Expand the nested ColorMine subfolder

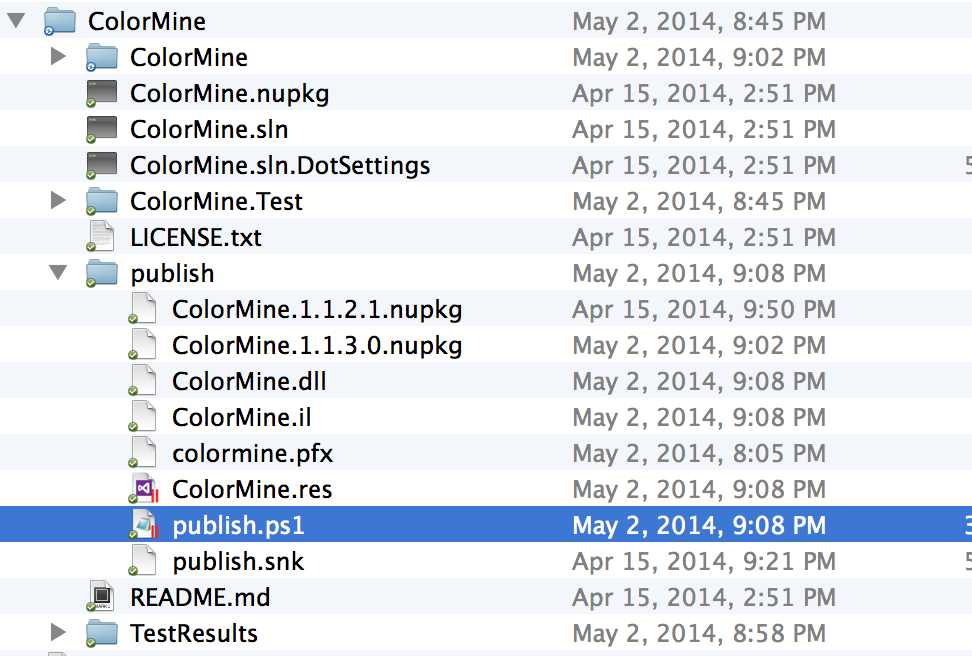click(58, 56)
